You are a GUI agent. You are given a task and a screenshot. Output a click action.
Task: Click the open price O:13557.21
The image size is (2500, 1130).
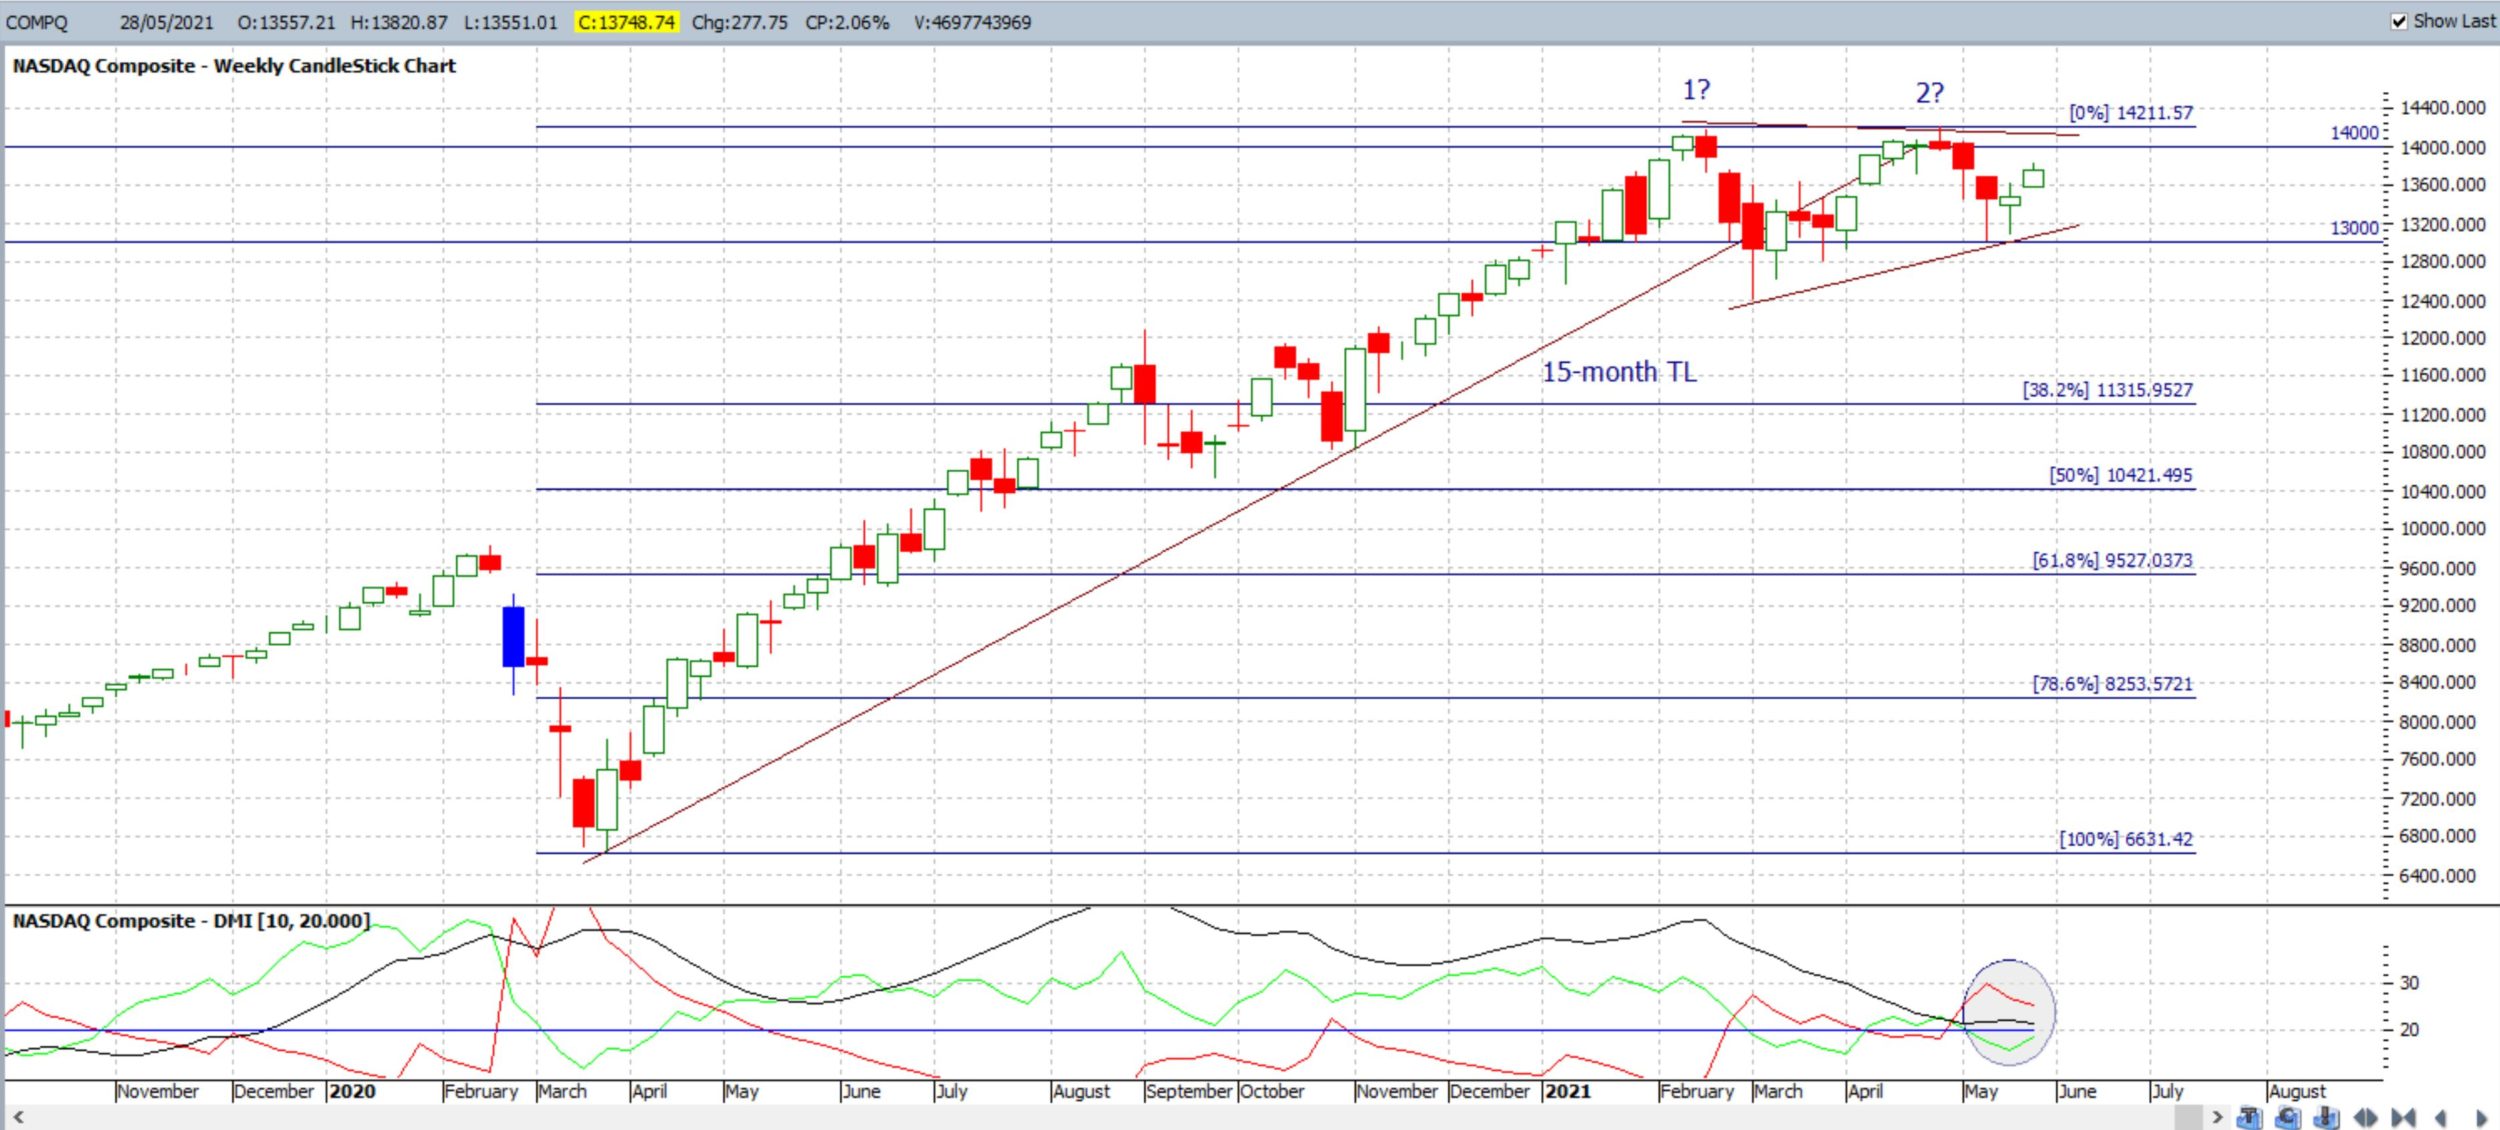pyautogui.click(x=286, y=22)
